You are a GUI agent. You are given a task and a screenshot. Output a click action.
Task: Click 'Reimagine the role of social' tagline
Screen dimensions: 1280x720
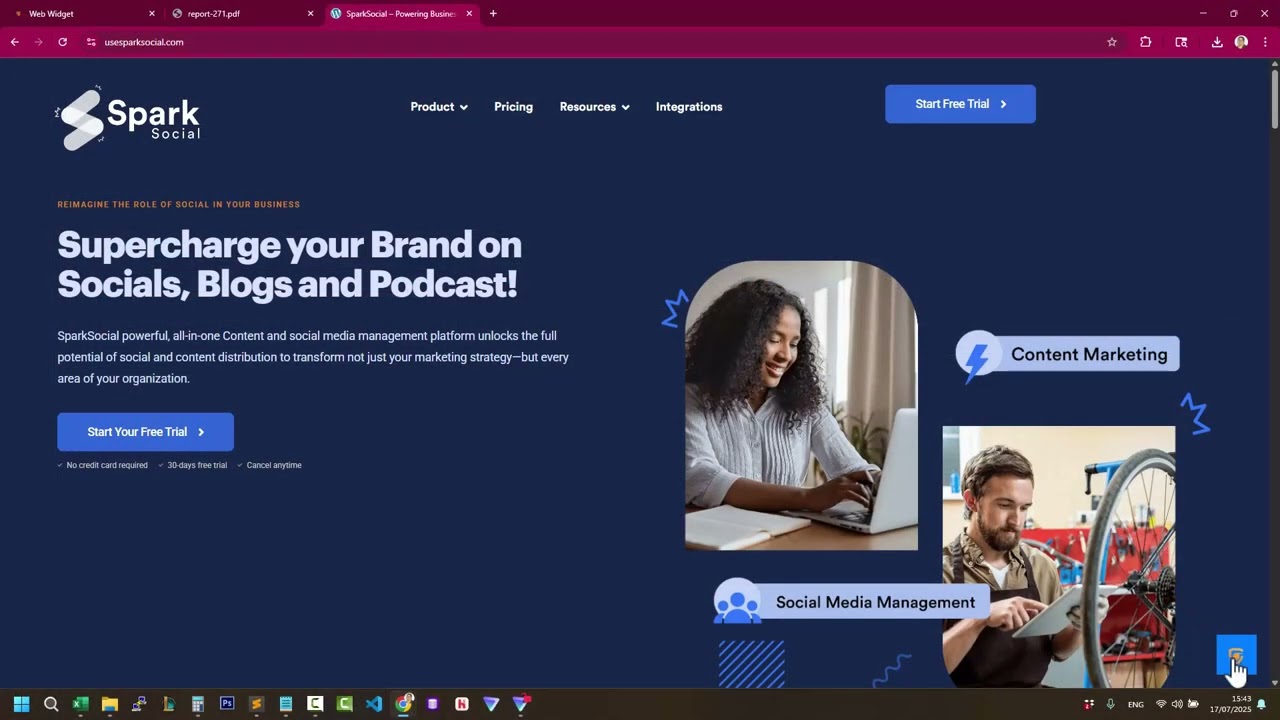click(178, 204)
